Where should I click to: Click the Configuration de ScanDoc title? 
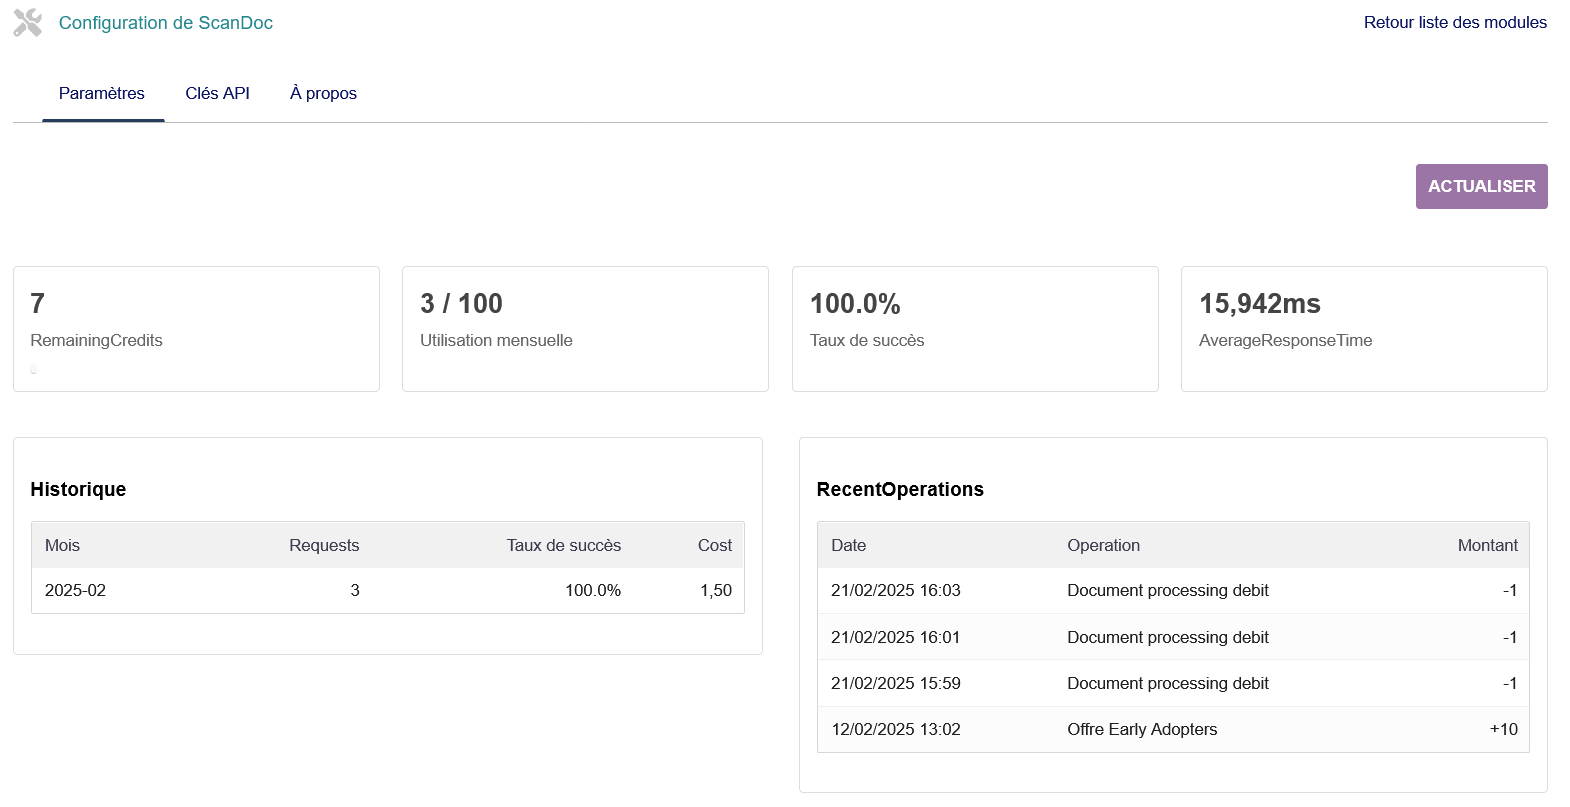pos(166,23)
